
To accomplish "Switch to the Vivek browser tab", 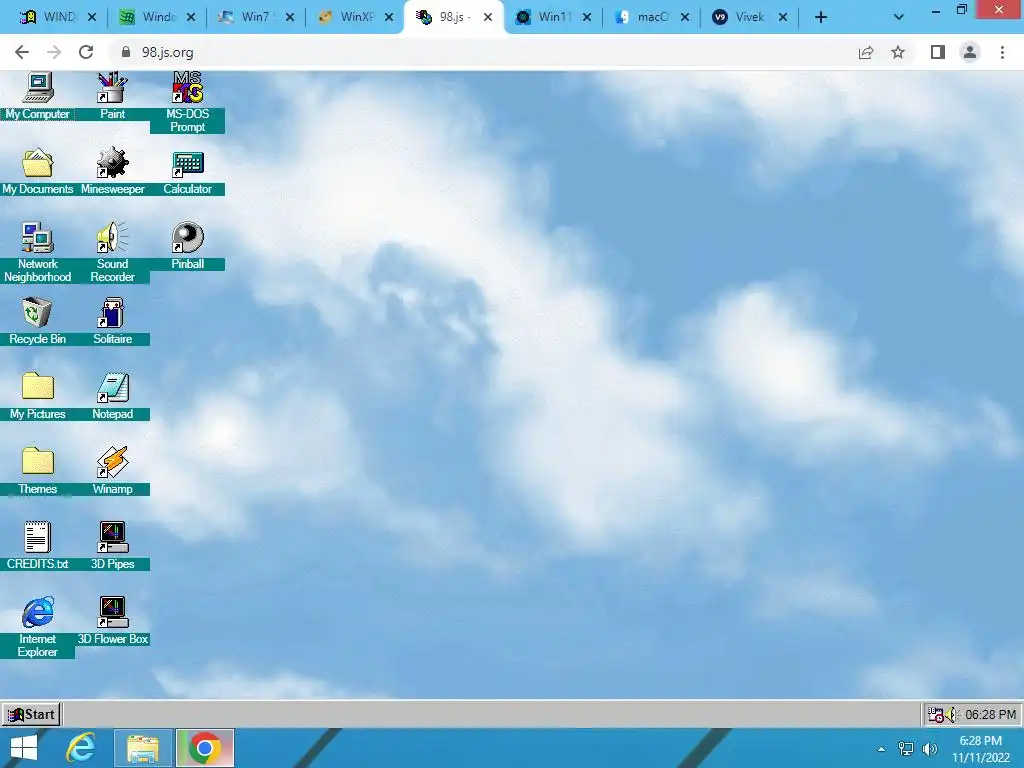I will pyautogui.click(x=750, y=17).
